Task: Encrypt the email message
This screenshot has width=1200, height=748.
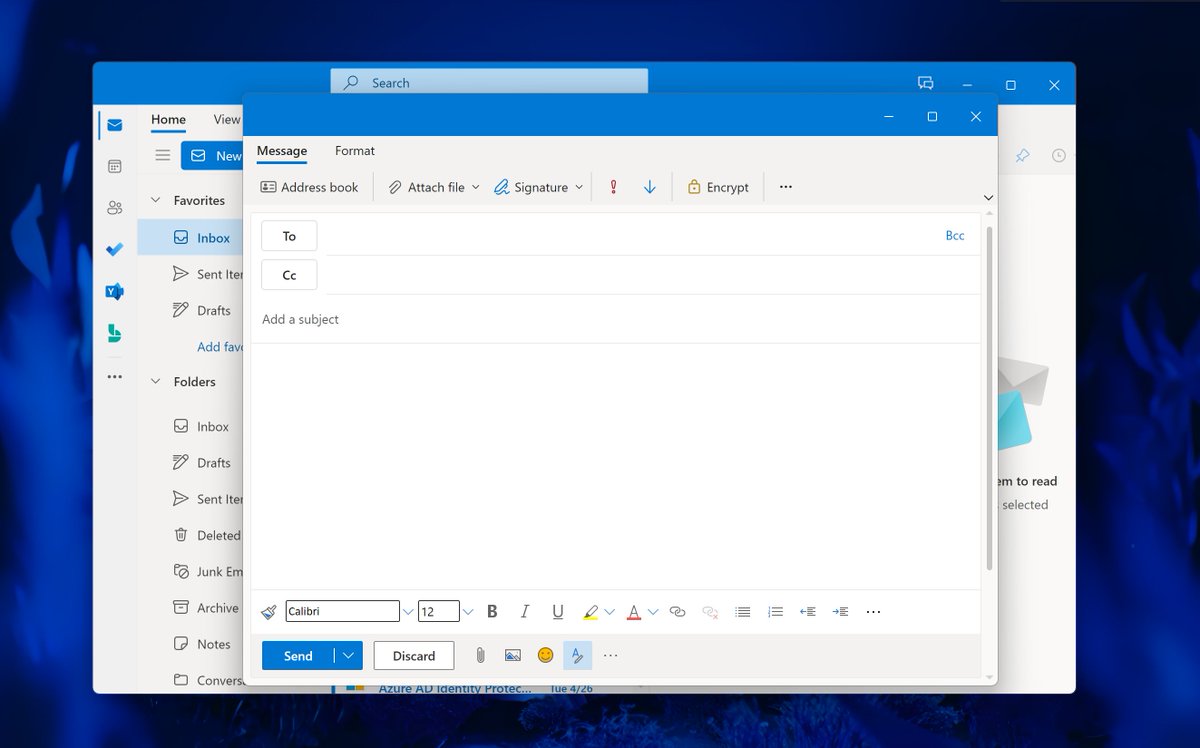Action: tap(717, 186)
